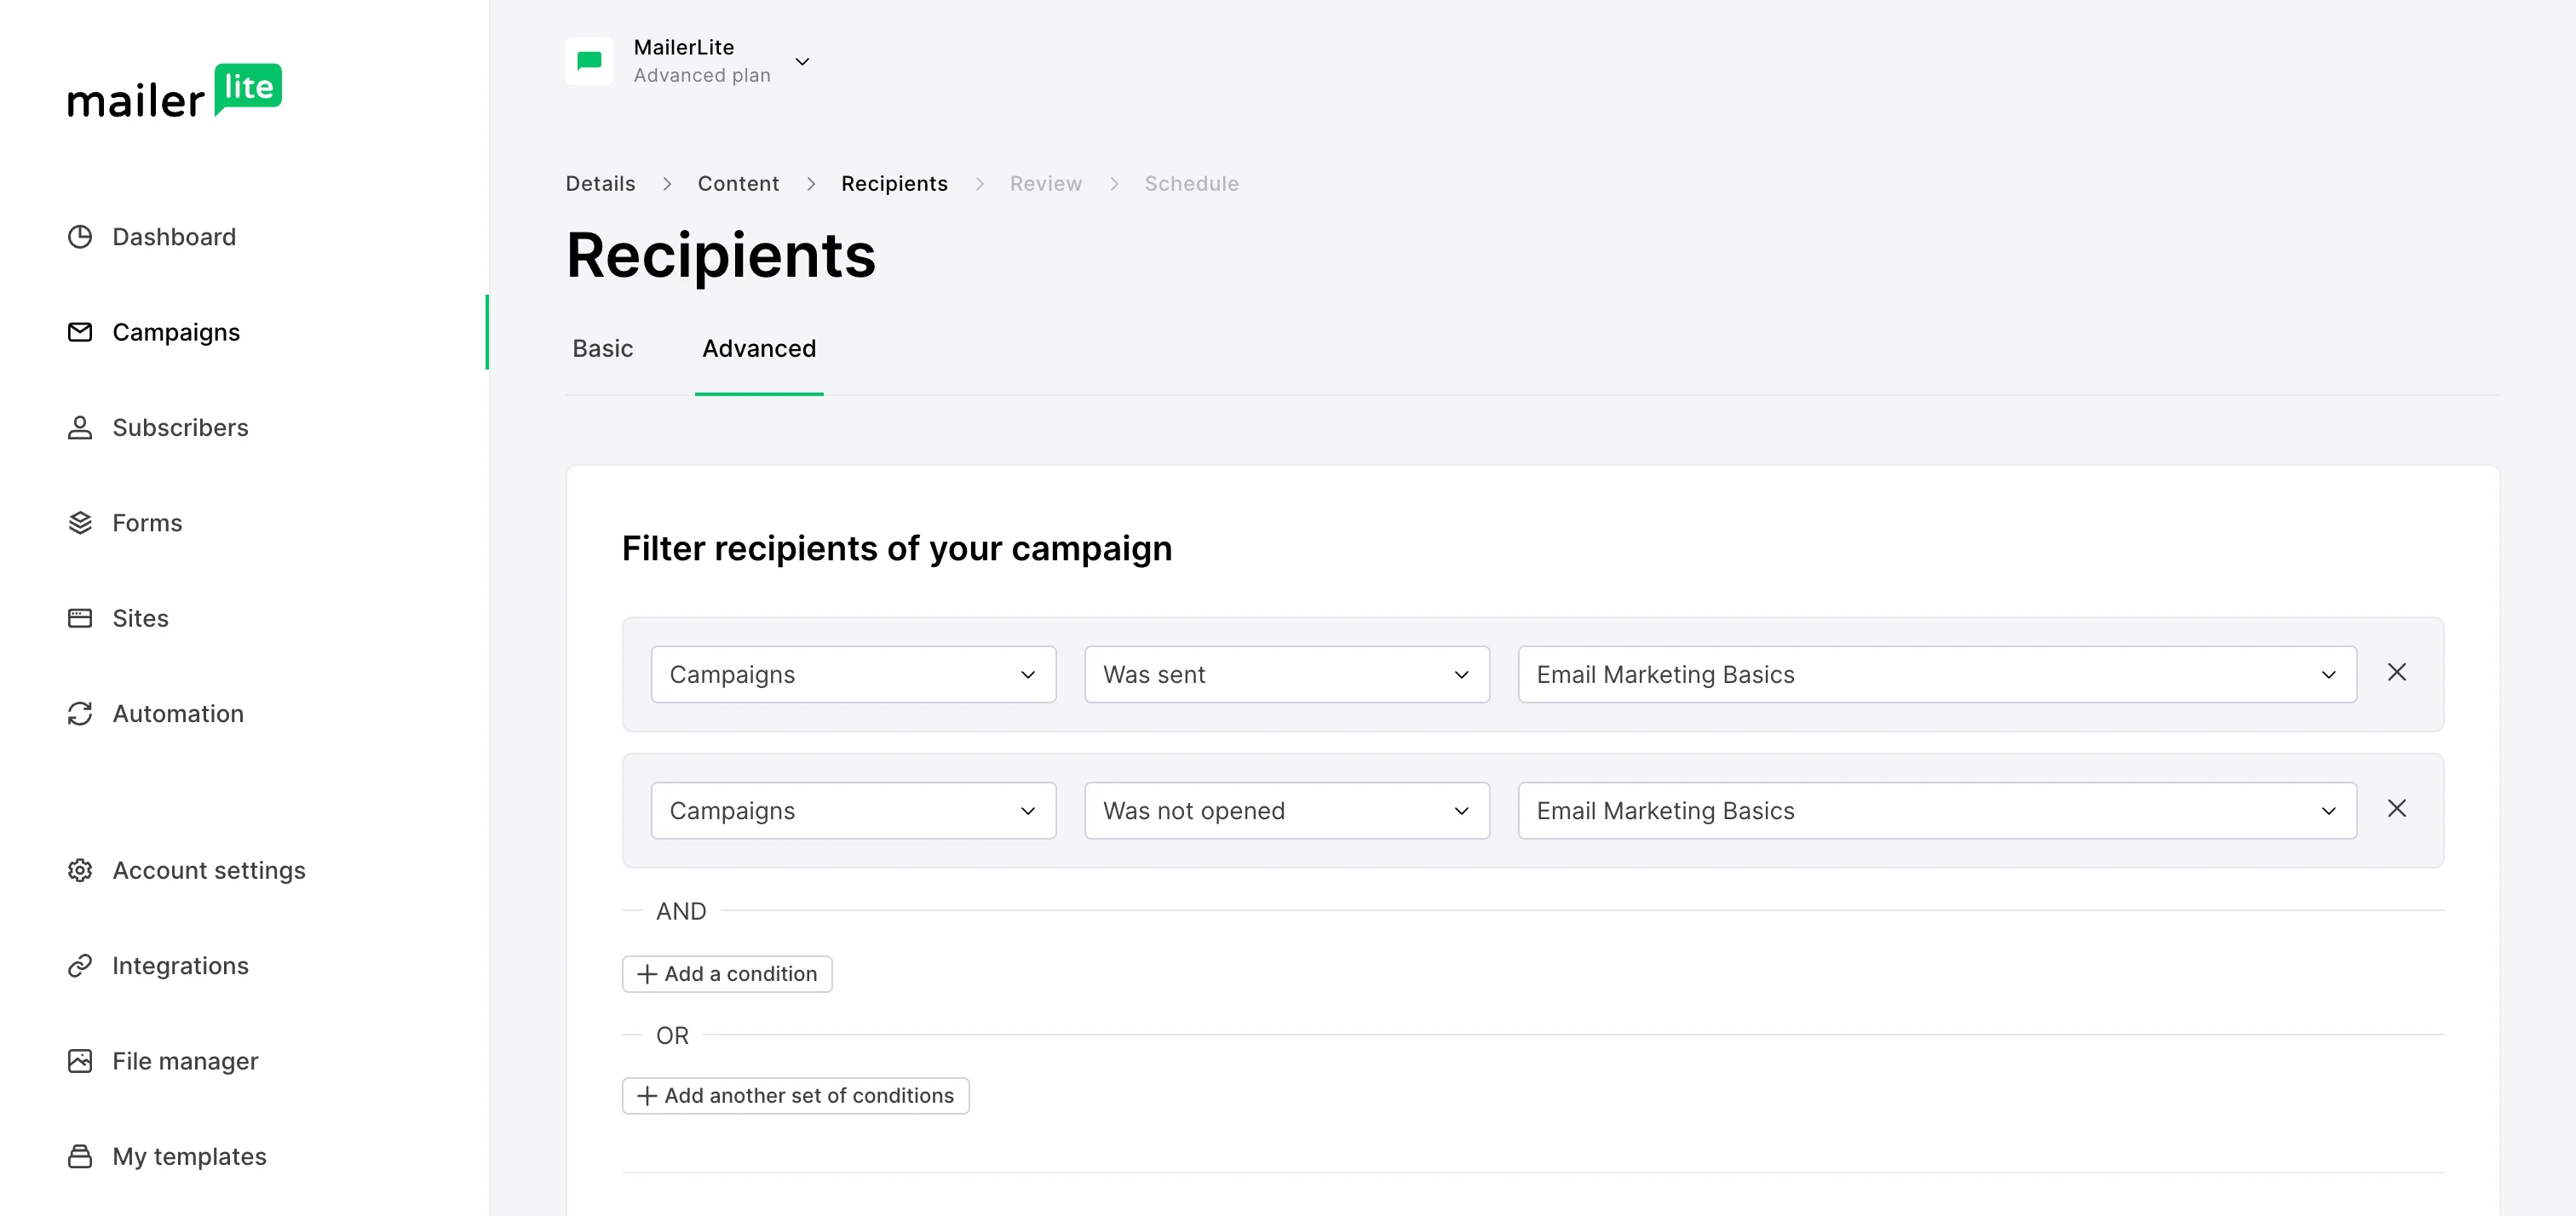Click the Forms layers icon
Screen dimensions: 2576x1216
point(80,523)
